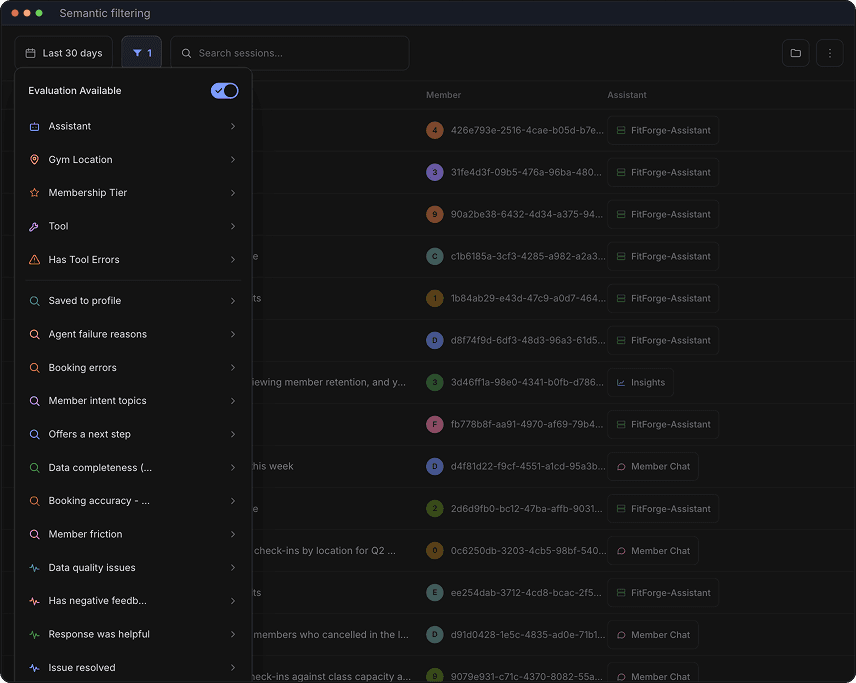Screen dimensions: 856x683
Task: Select the Issue resolved filter
Action: [x=133, y=668]
